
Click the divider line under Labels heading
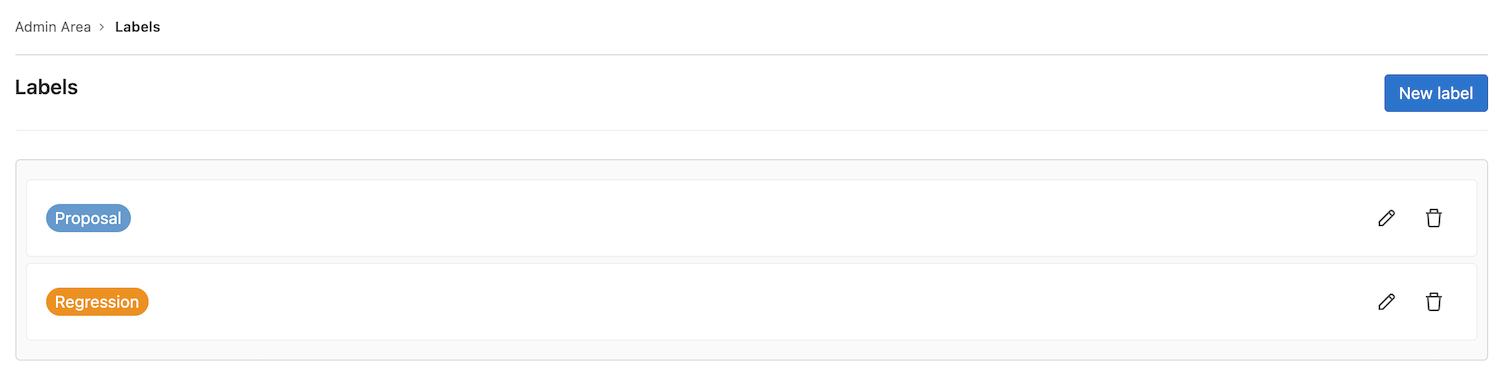[x=751, y=130]
